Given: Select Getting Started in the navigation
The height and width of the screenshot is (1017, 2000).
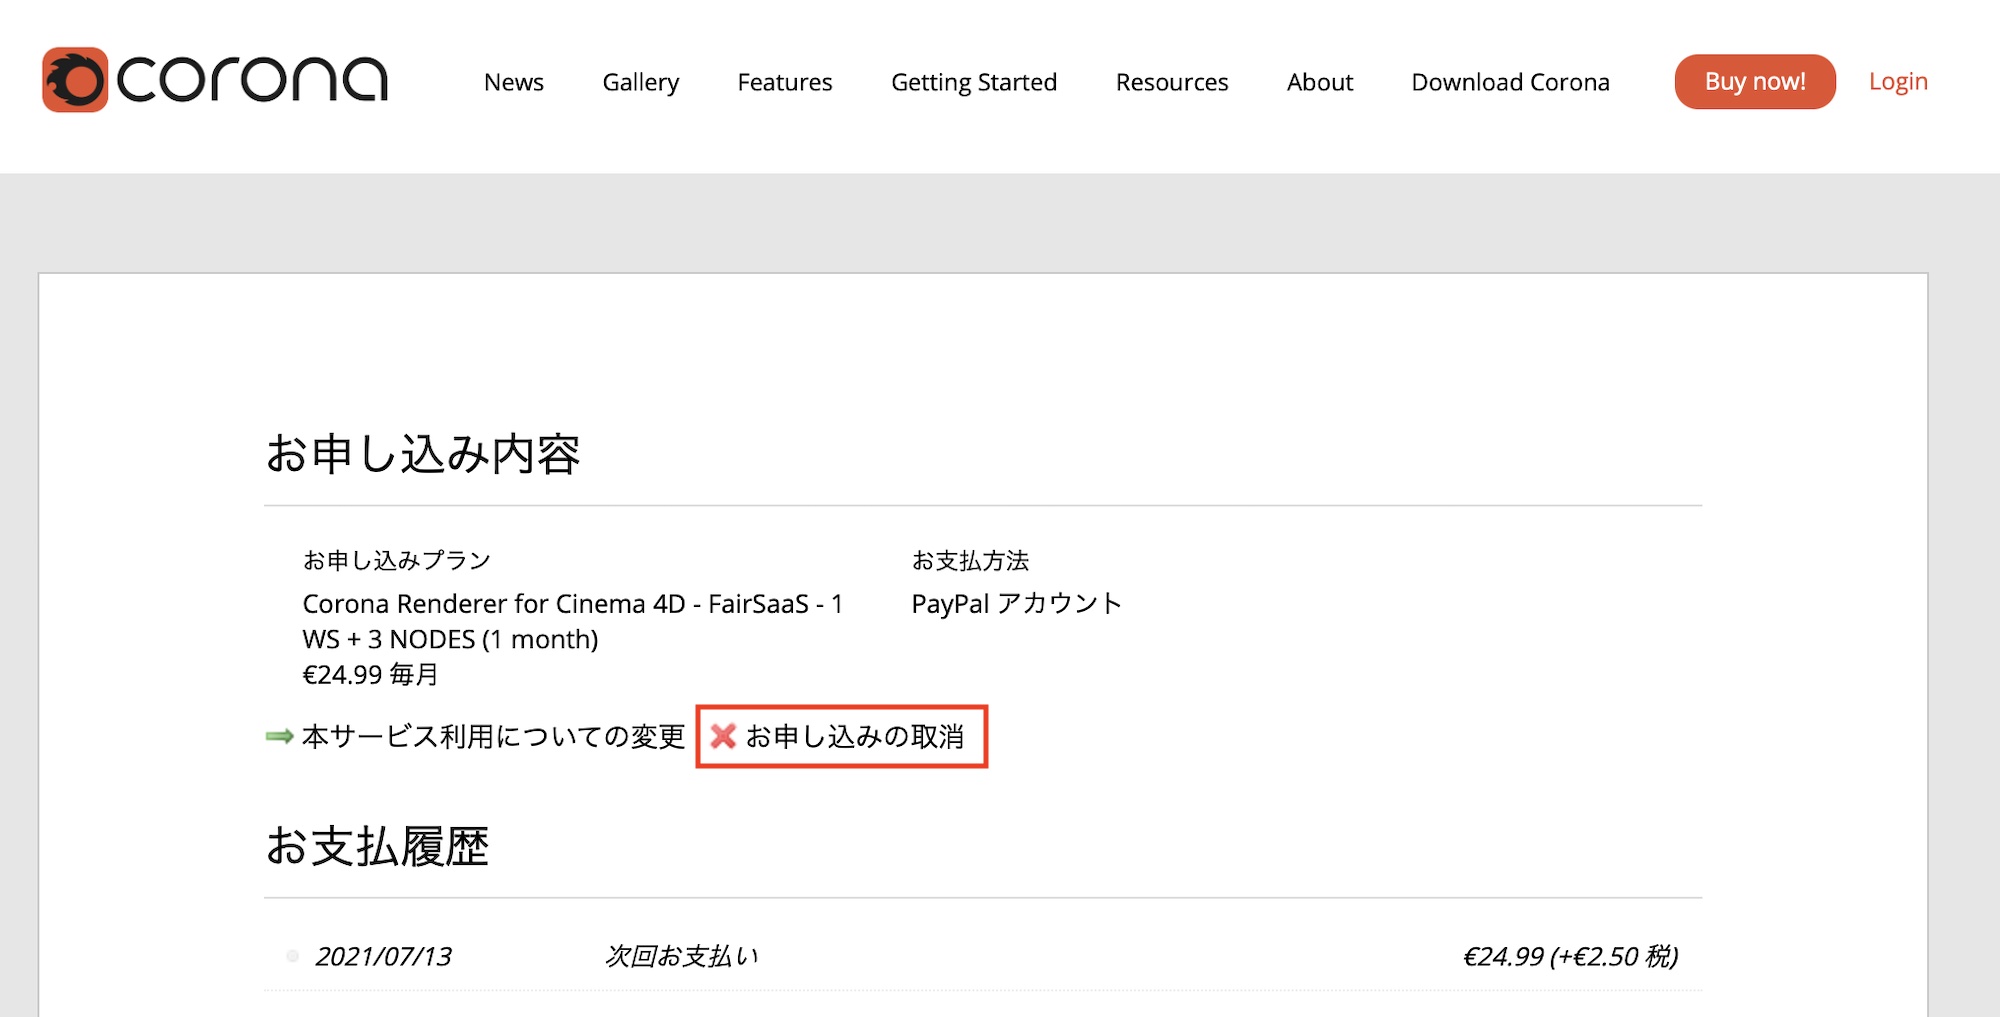Looking at the screenshot, I should click(973, 82).
